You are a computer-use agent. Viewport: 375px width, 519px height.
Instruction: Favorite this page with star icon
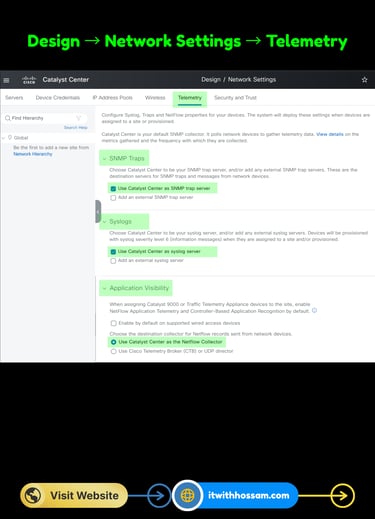[x=364, y=80]
